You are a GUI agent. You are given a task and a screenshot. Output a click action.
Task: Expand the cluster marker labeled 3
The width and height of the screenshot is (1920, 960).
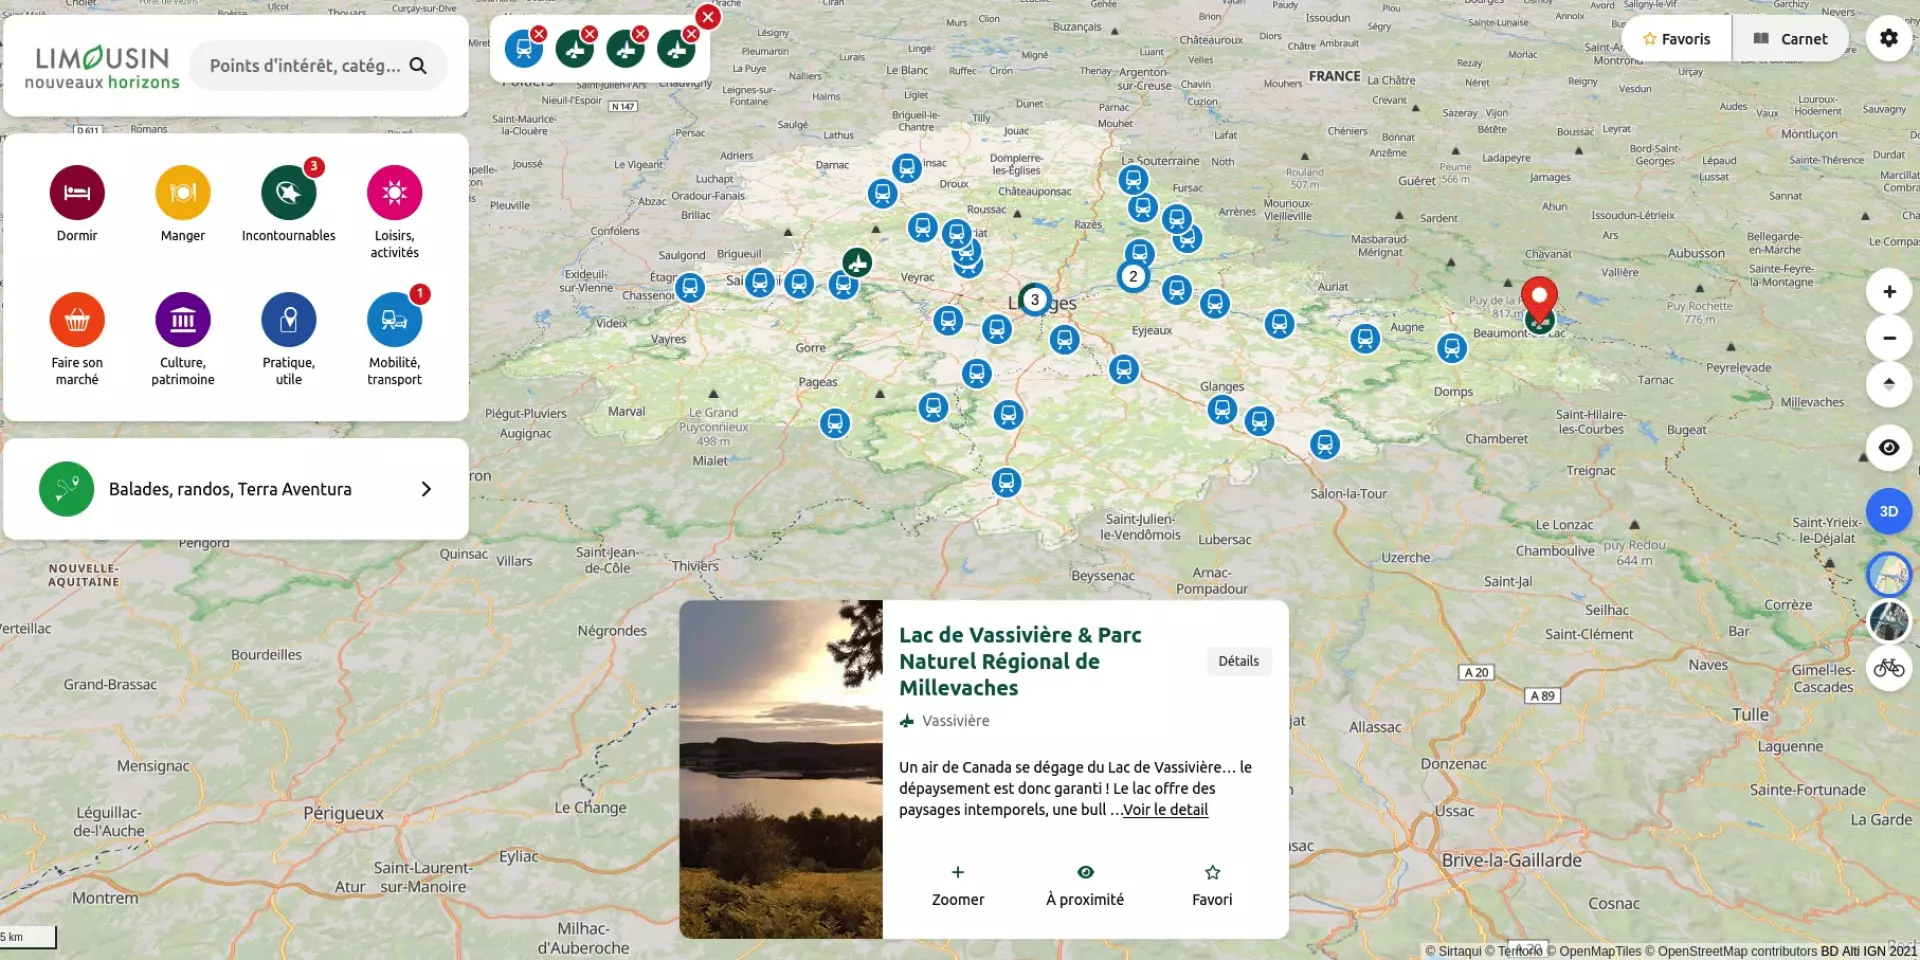(x=1035, y=299)
